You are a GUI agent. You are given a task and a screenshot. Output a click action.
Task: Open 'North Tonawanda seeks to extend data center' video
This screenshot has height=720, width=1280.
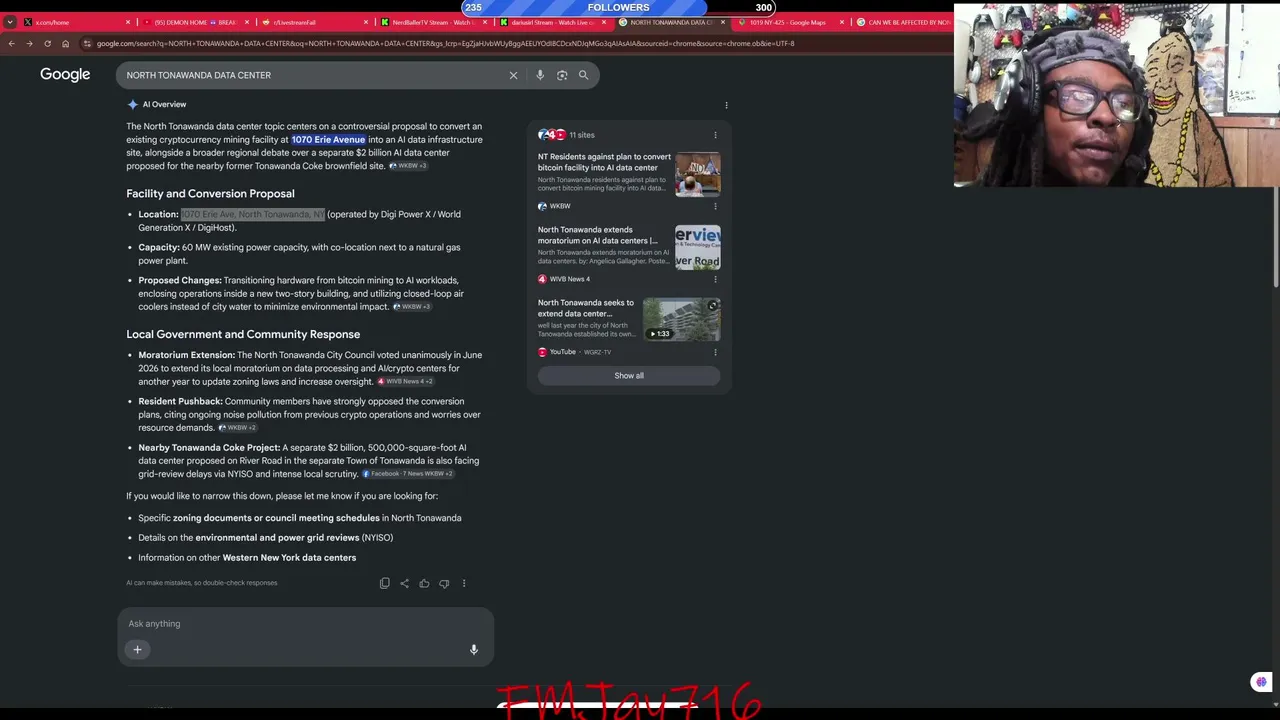586,308
